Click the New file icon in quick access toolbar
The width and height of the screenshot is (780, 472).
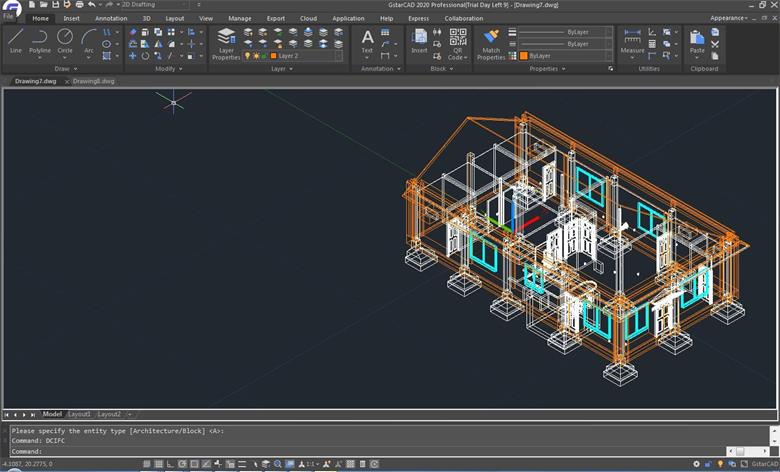tap(32, 4)
